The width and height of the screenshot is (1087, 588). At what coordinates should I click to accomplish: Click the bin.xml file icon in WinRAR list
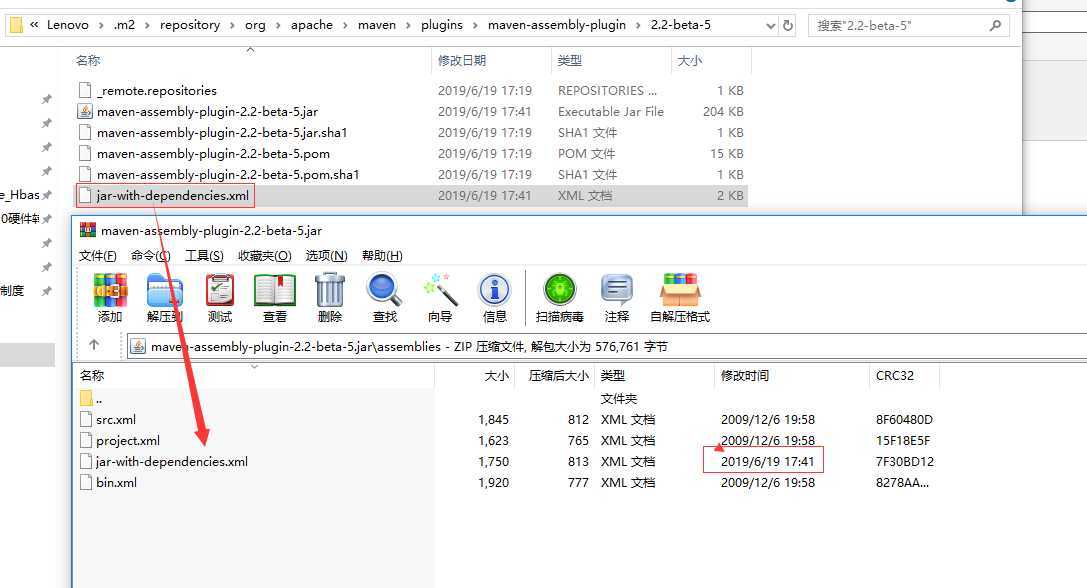pos(86,483)
